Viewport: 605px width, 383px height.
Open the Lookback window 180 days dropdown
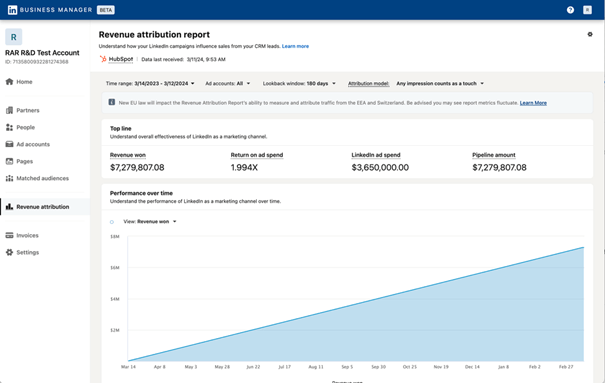click(299, 83)
